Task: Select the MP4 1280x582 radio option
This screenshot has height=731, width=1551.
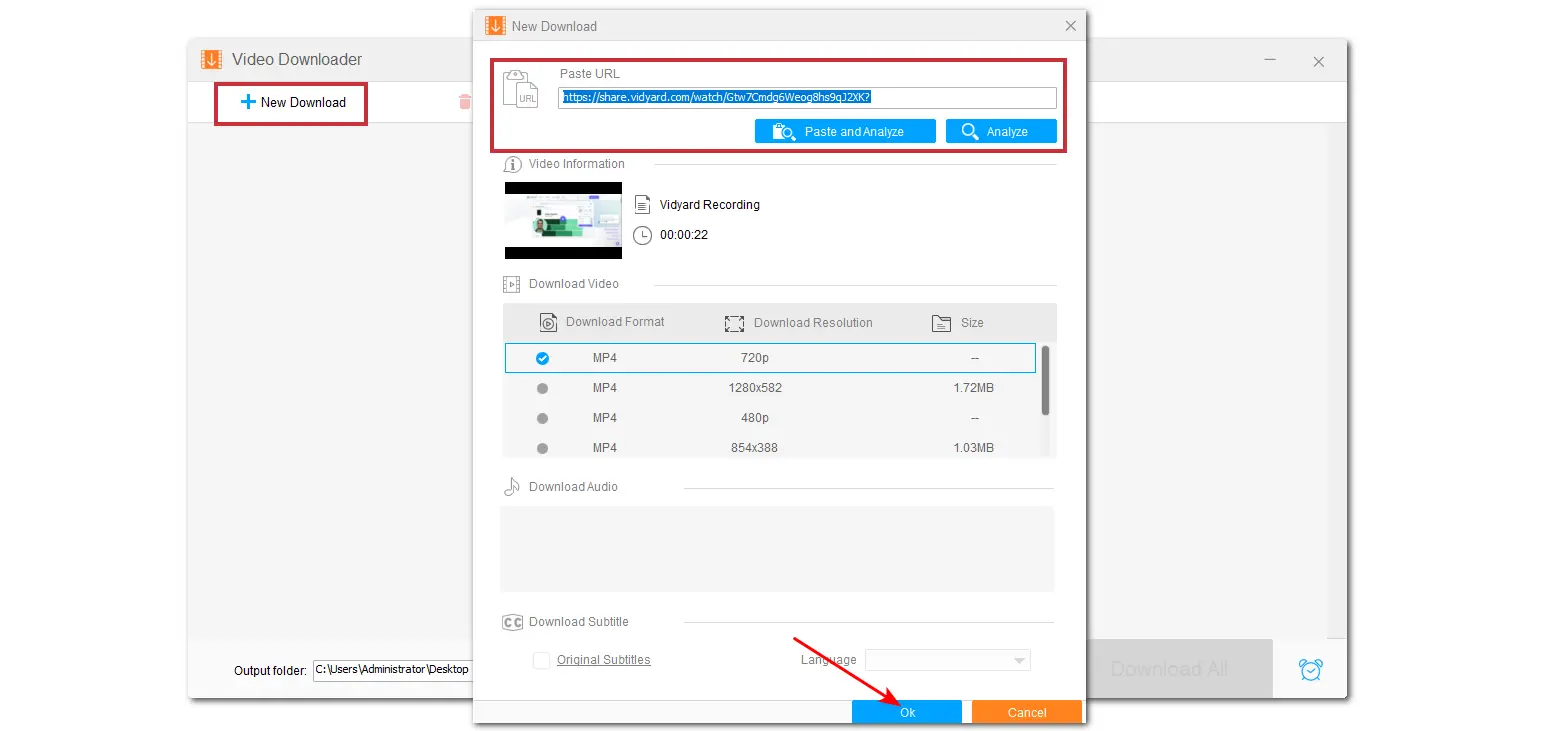Action: click(x=542, y=388)
